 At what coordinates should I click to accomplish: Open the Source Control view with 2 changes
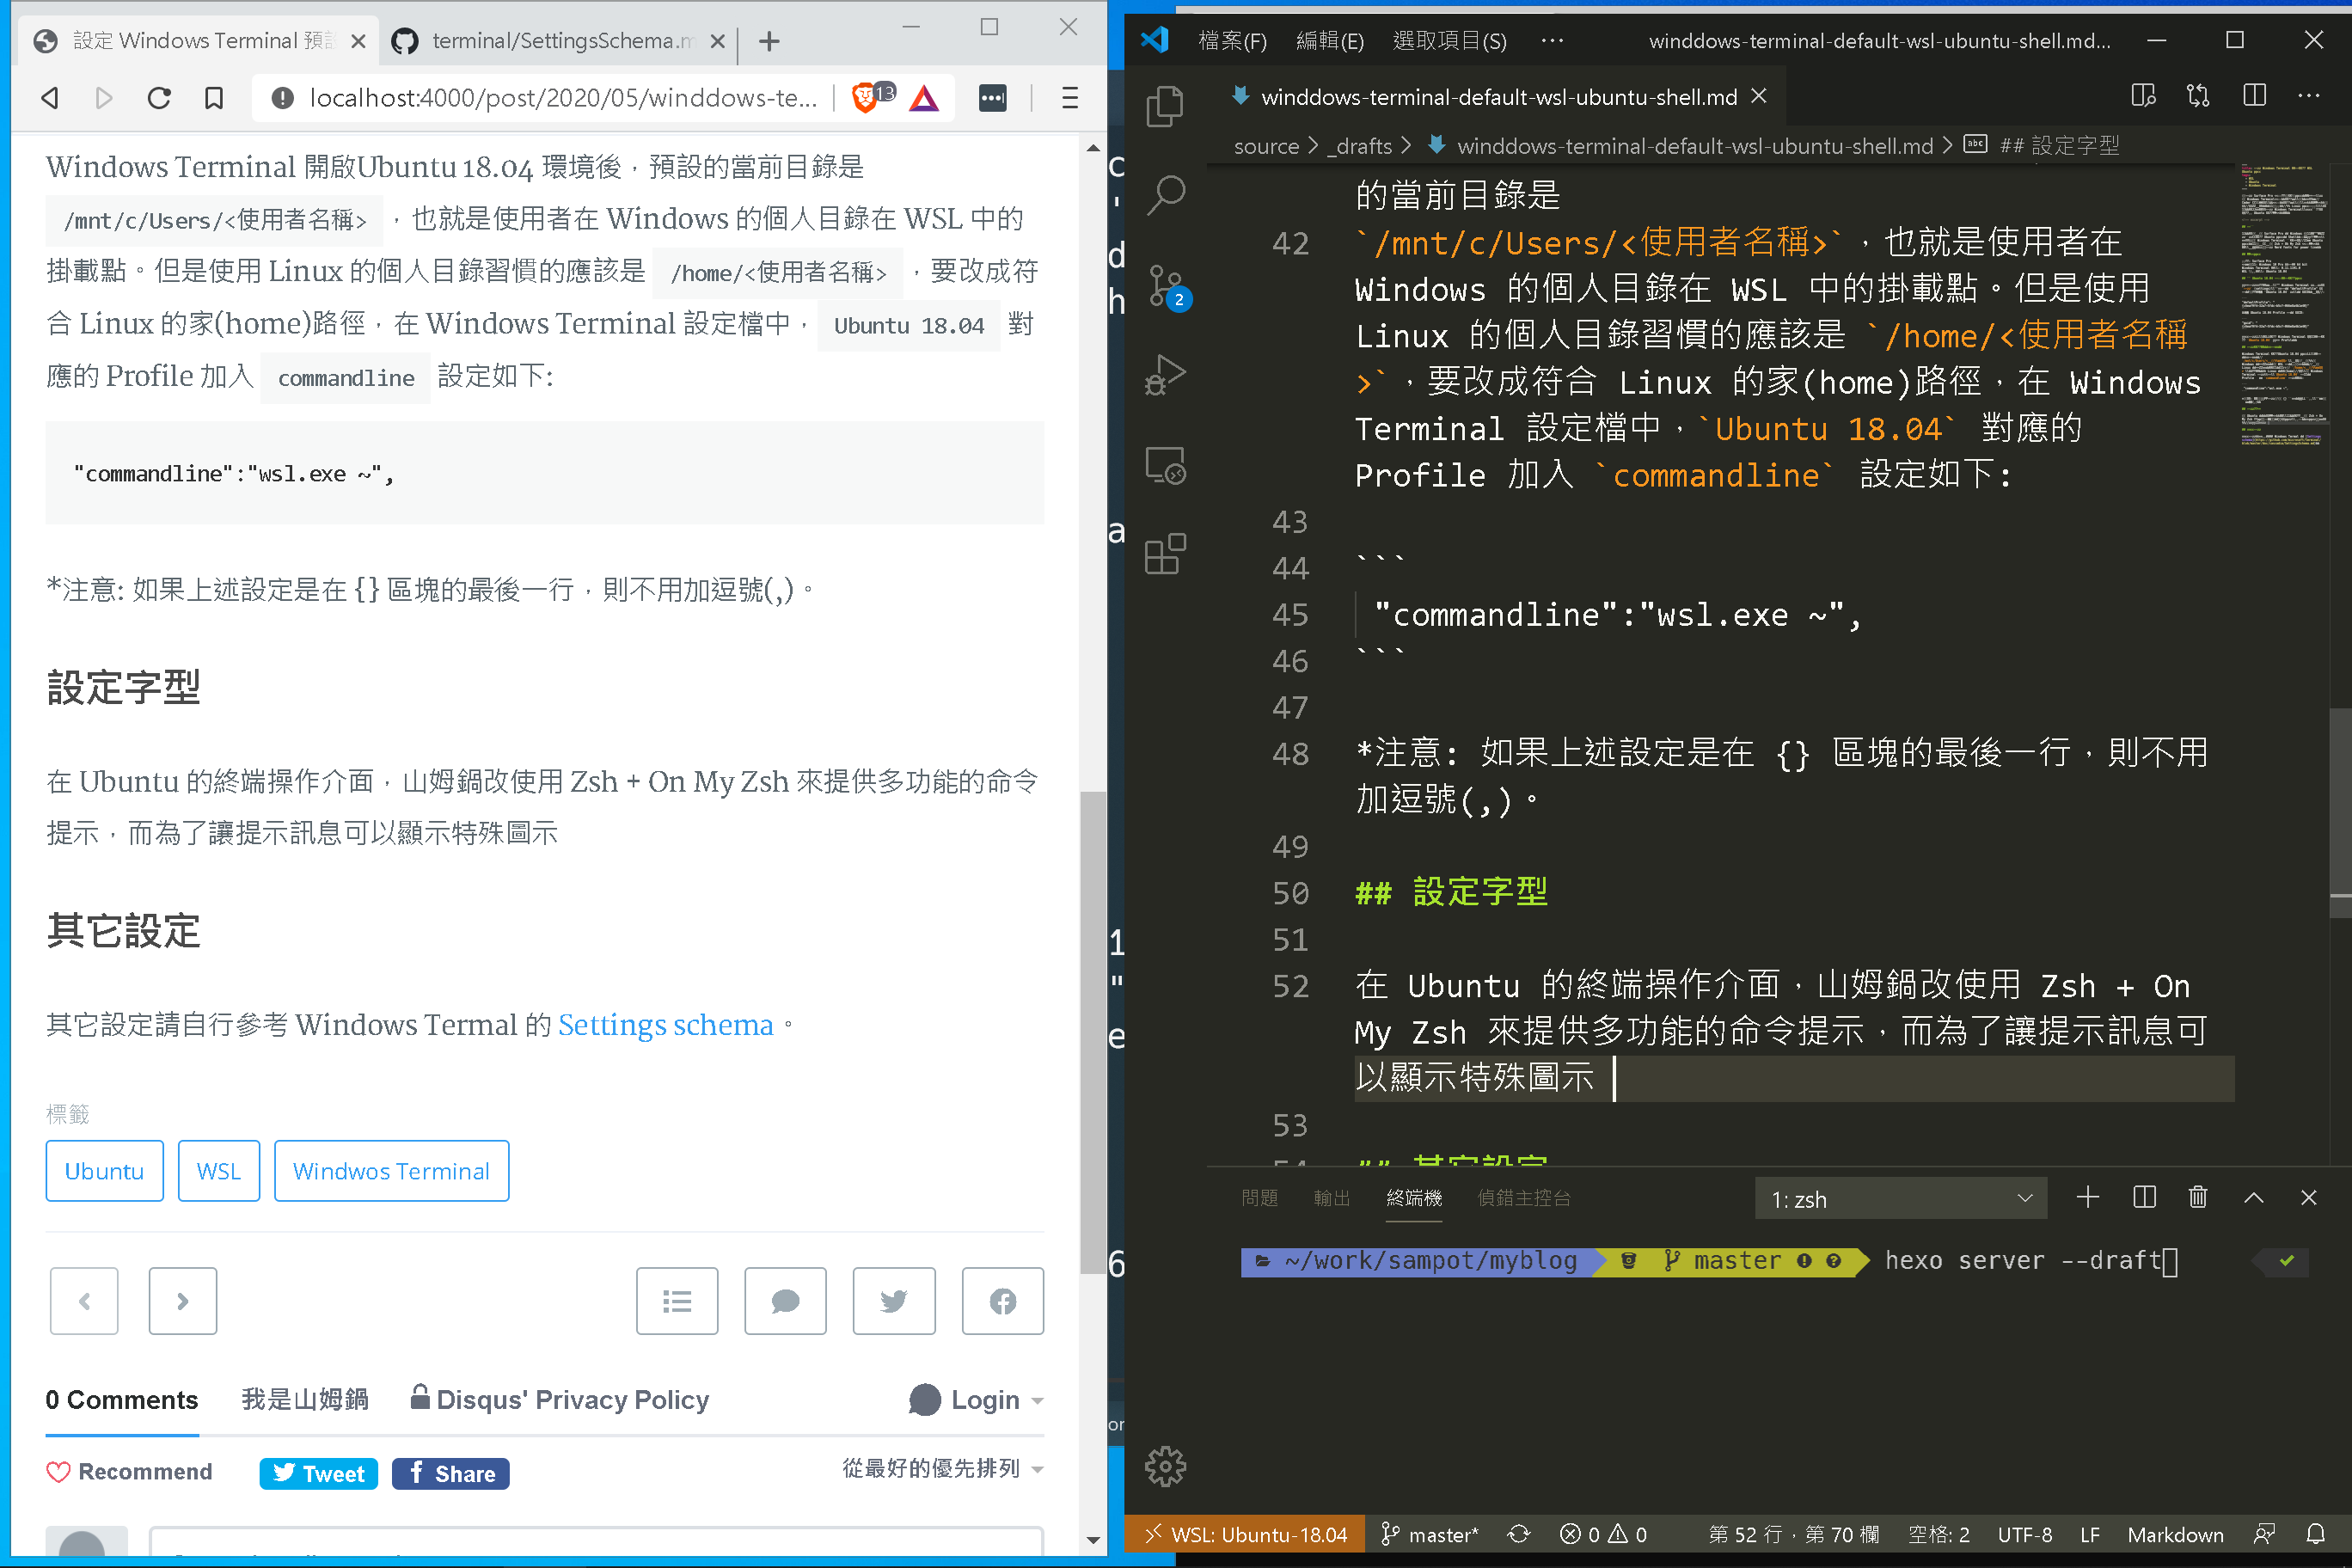click(x=1165, y=285)
